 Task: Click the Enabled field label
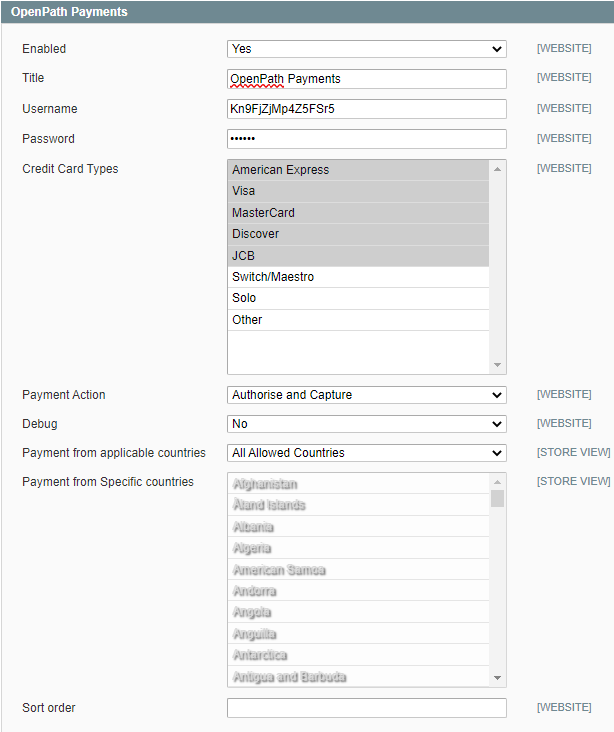[x=44, y=49]
